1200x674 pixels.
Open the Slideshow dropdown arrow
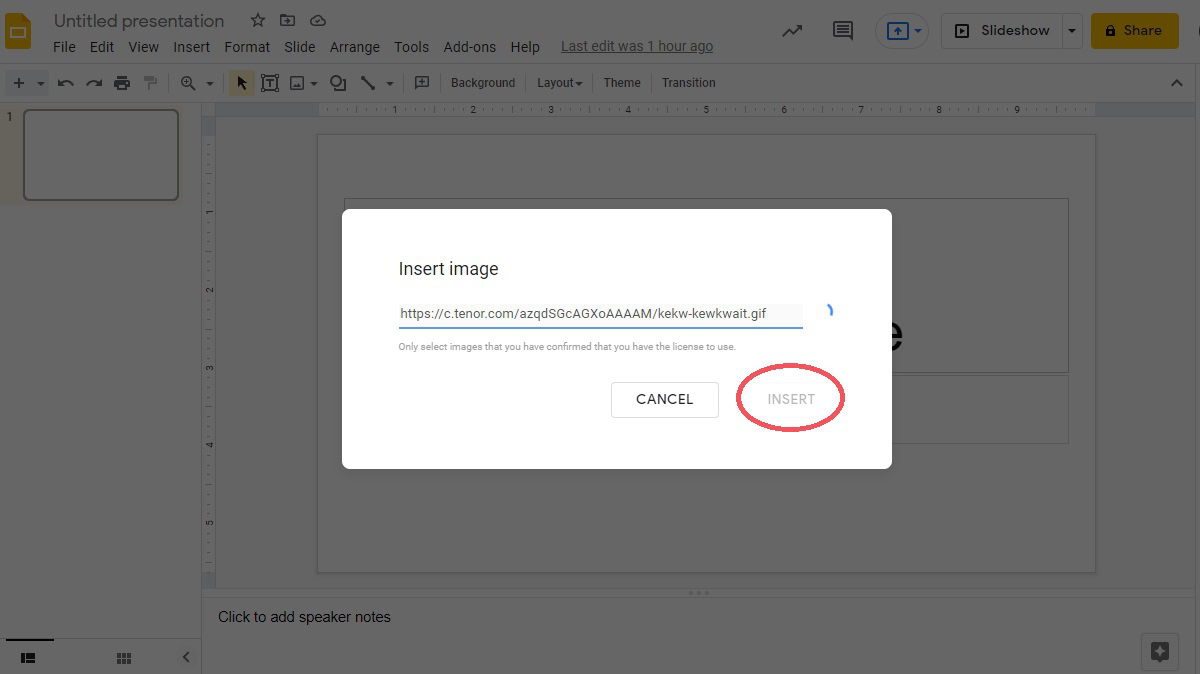click(x=1072, y=31)
